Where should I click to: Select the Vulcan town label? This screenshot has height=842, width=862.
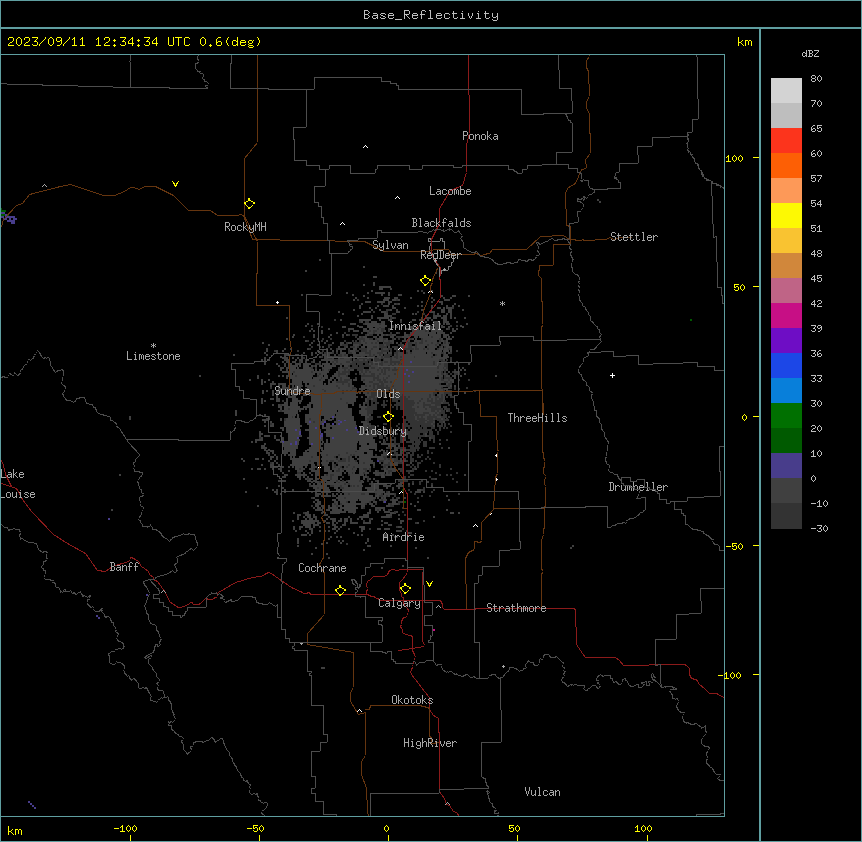tap(542, 792)
